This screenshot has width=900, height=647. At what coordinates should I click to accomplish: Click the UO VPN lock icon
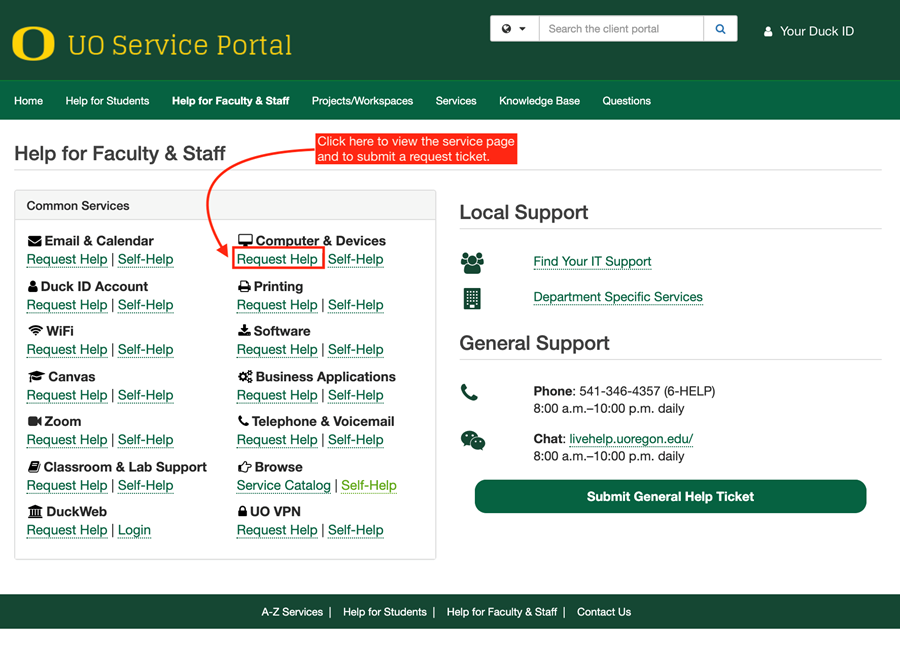pos(243,511)
